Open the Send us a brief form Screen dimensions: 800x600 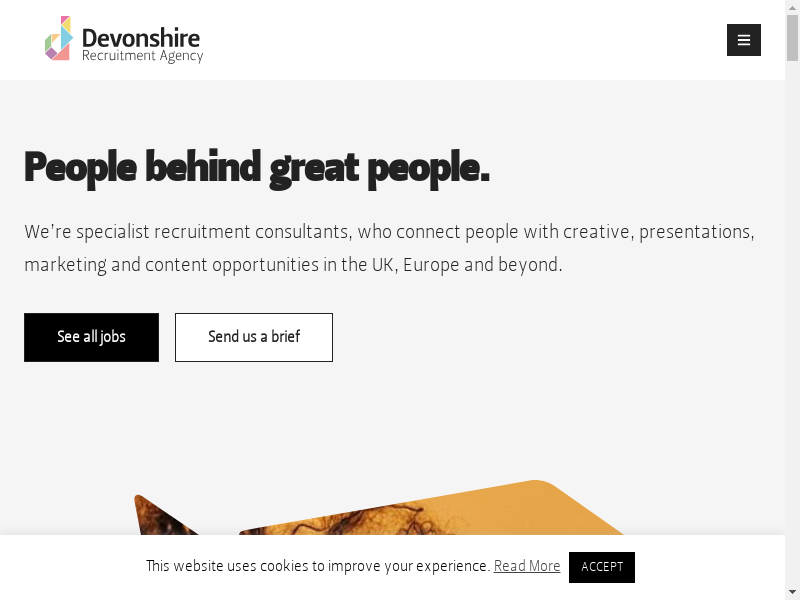254,337
